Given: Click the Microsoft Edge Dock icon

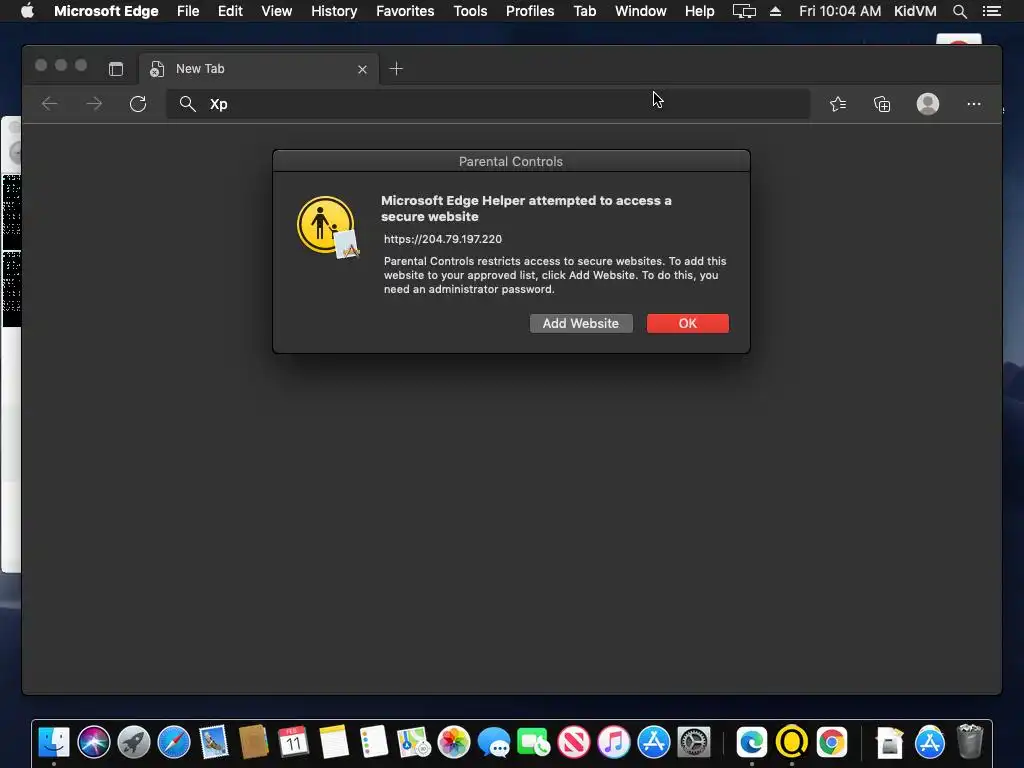Looking at the screenshot, I should click(x=752, y=742).
